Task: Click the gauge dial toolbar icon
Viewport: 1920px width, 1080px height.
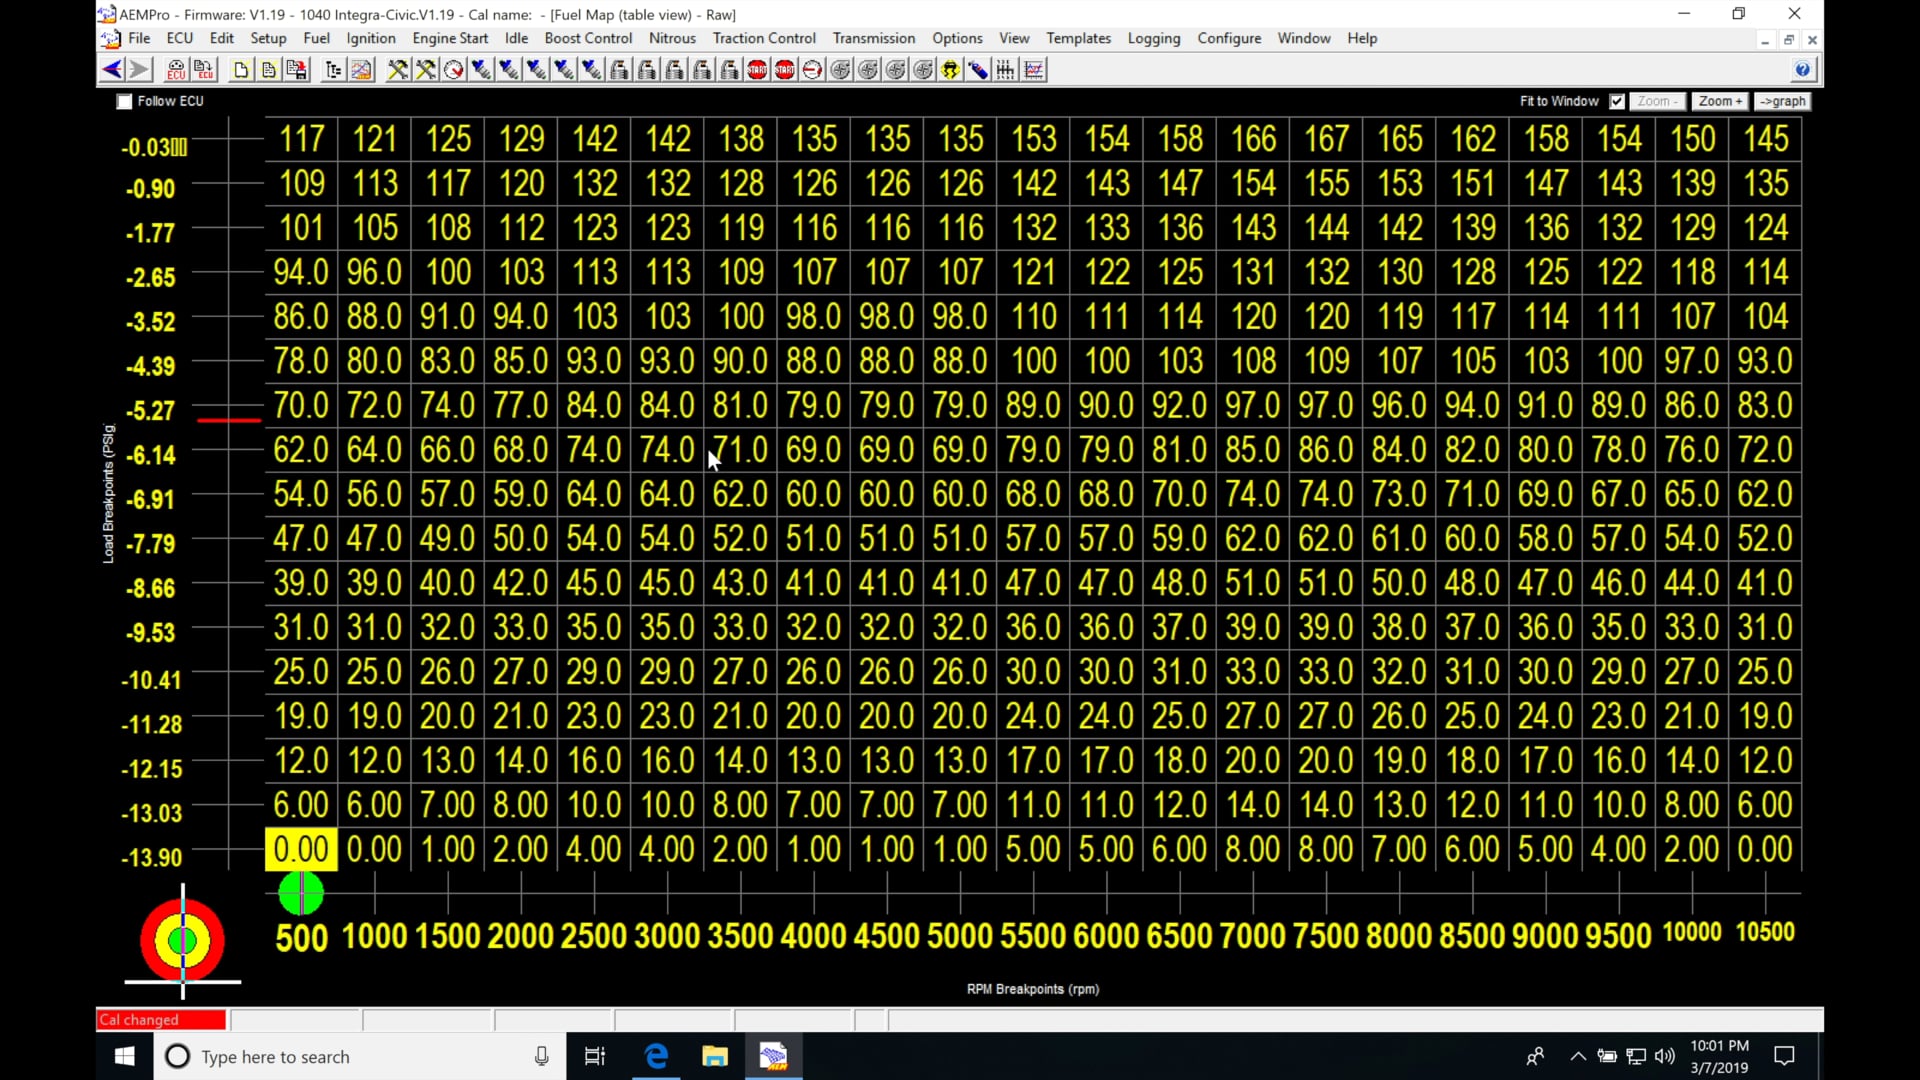Action: tap(453, 70)
